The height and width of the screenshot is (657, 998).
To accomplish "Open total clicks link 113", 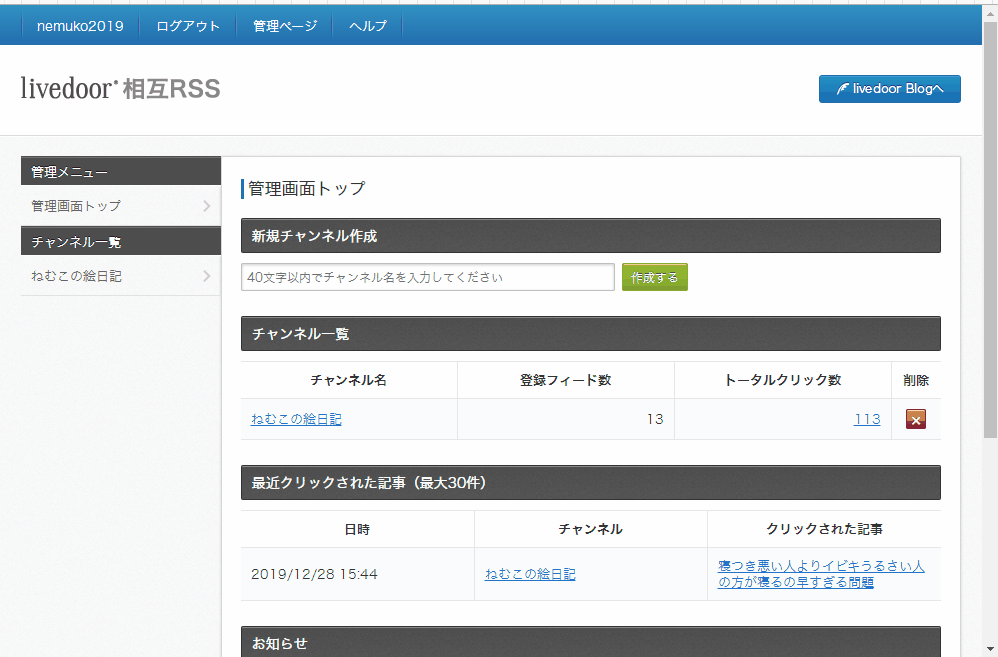I will (x=867, y=419).
